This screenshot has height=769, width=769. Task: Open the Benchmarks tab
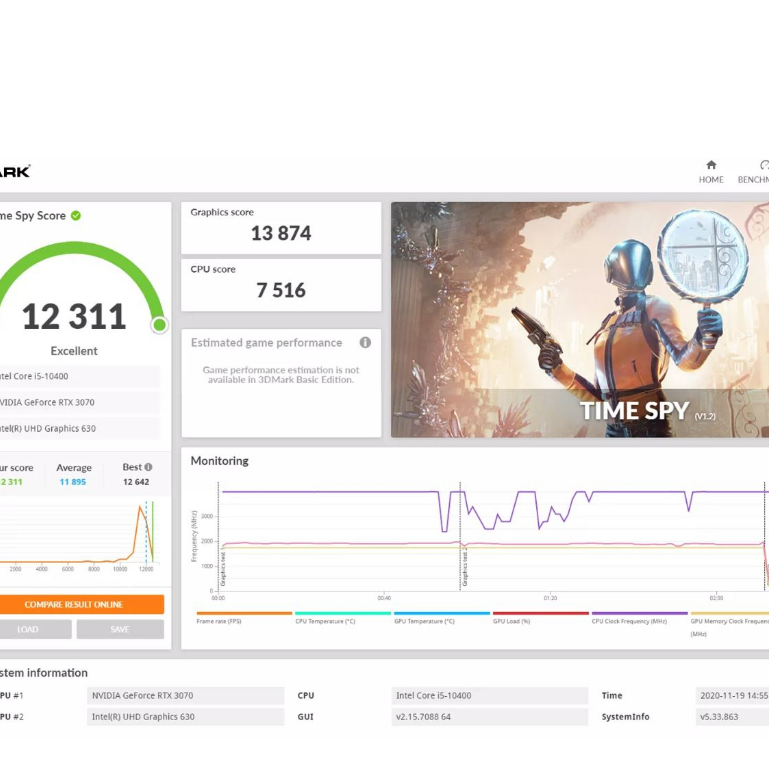tap(754, 171)
